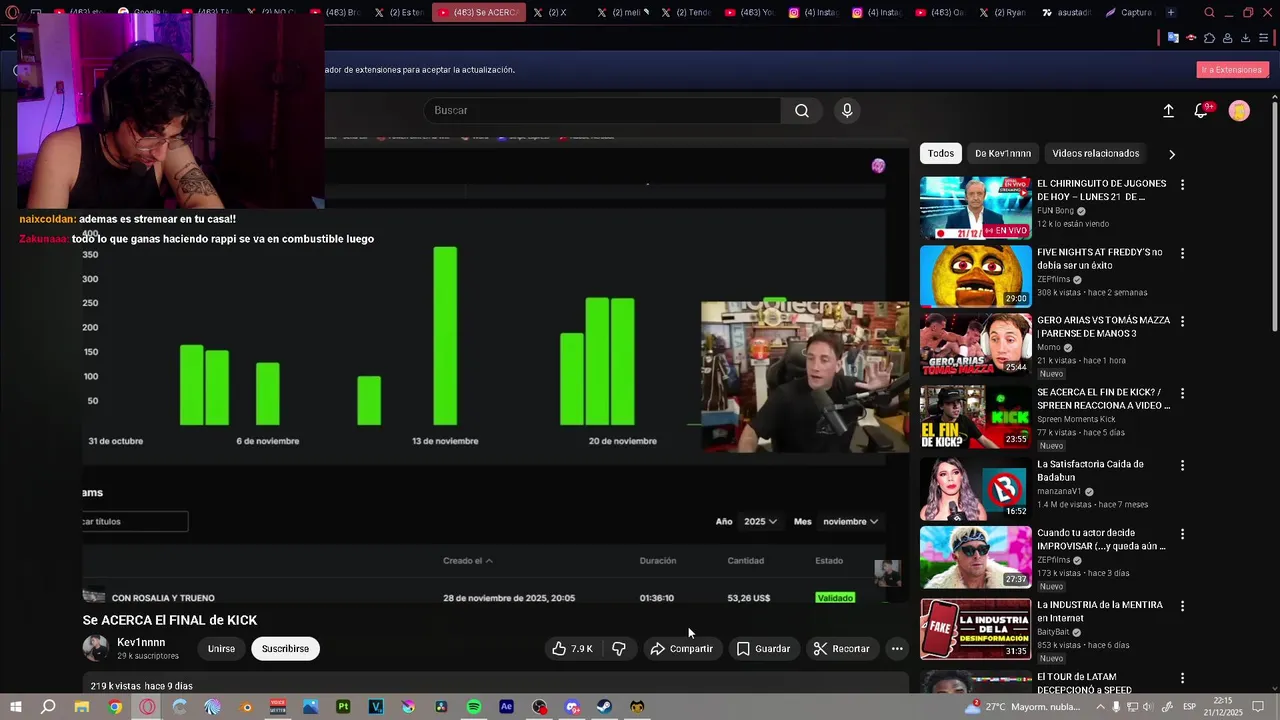The image size is (1280, 720).
Task: Click Ir a Extensiones button
Action: point(1232,70)
